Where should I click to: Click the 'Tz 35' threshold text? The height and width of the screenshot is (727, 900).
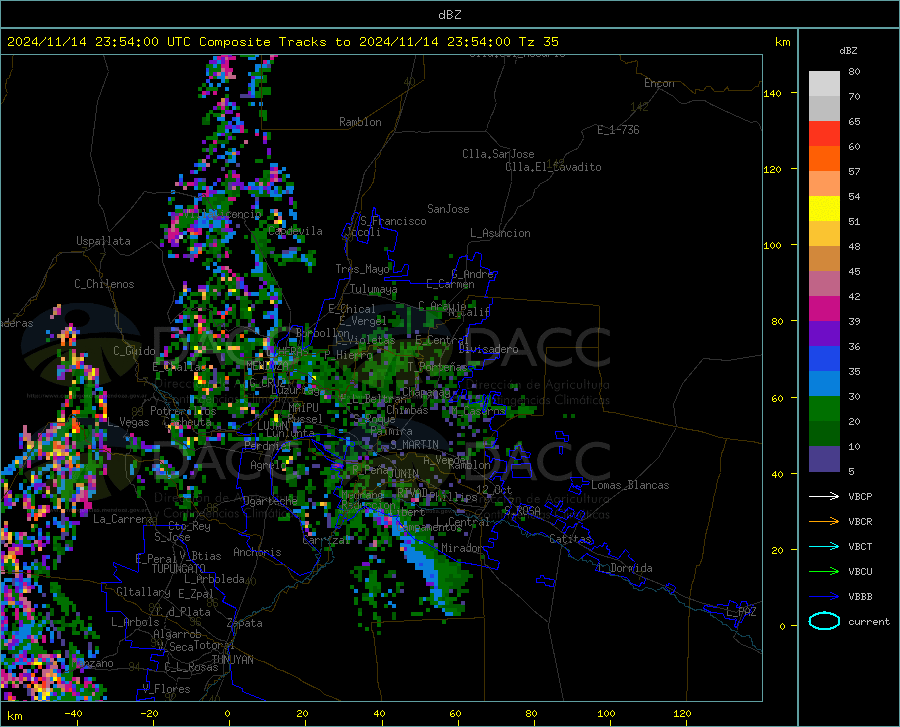(x=538, y=42)
